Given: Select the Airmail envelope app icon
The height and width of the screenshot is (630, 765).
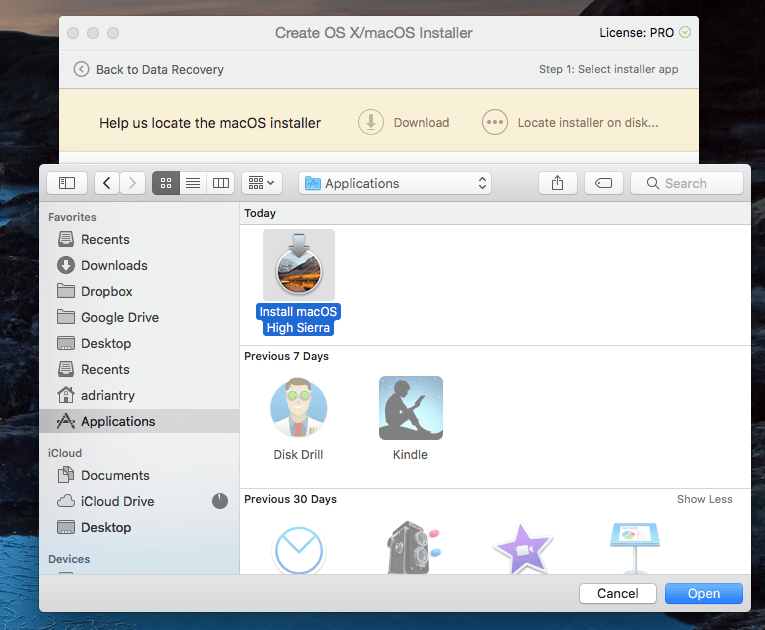Looking at the screenshot, I should tap(299, 549).
